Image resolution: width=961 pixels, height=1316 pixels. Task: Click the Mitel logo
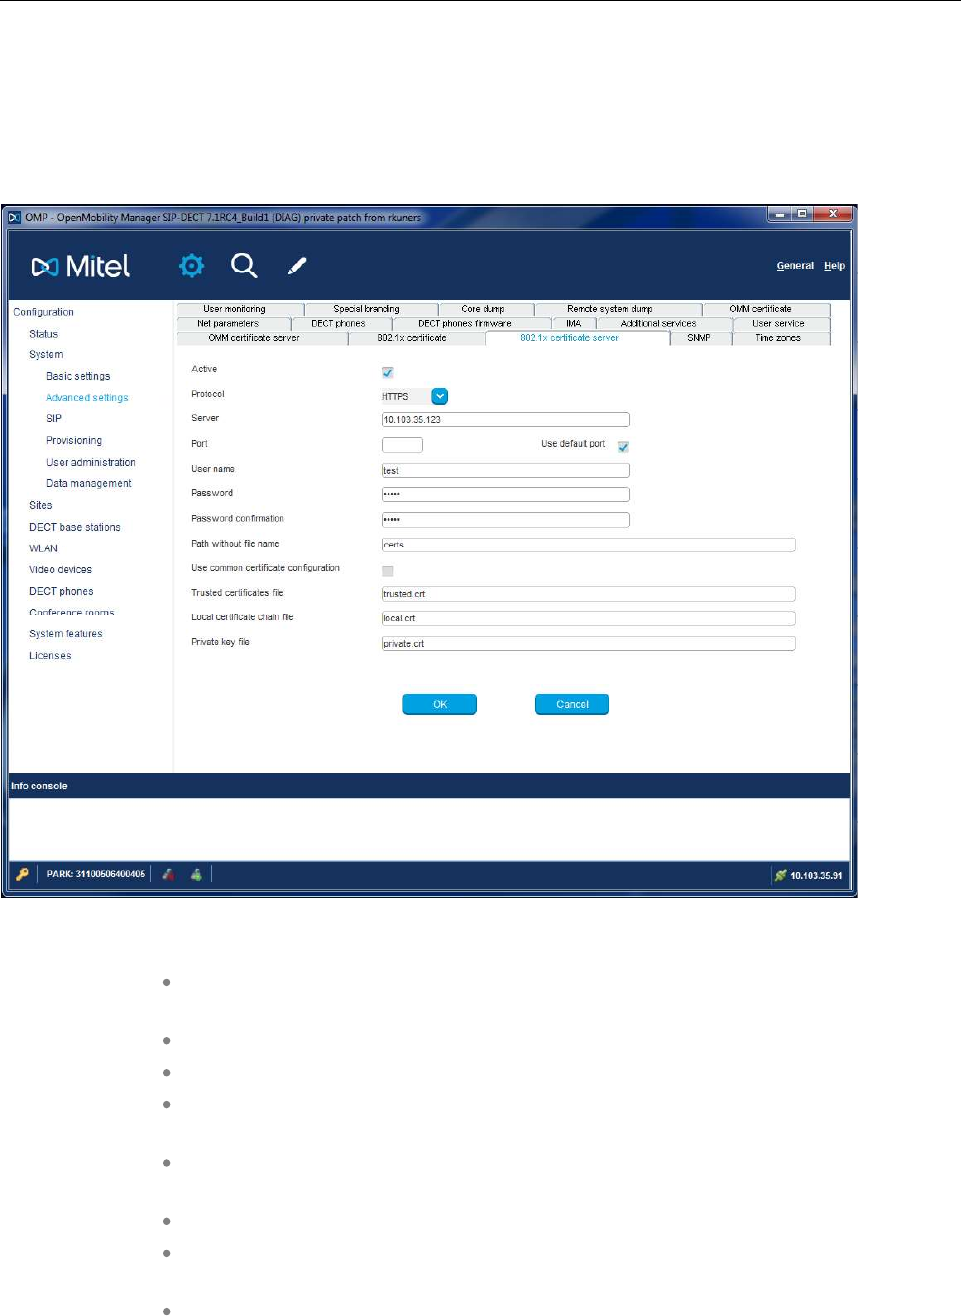[81, 266]
